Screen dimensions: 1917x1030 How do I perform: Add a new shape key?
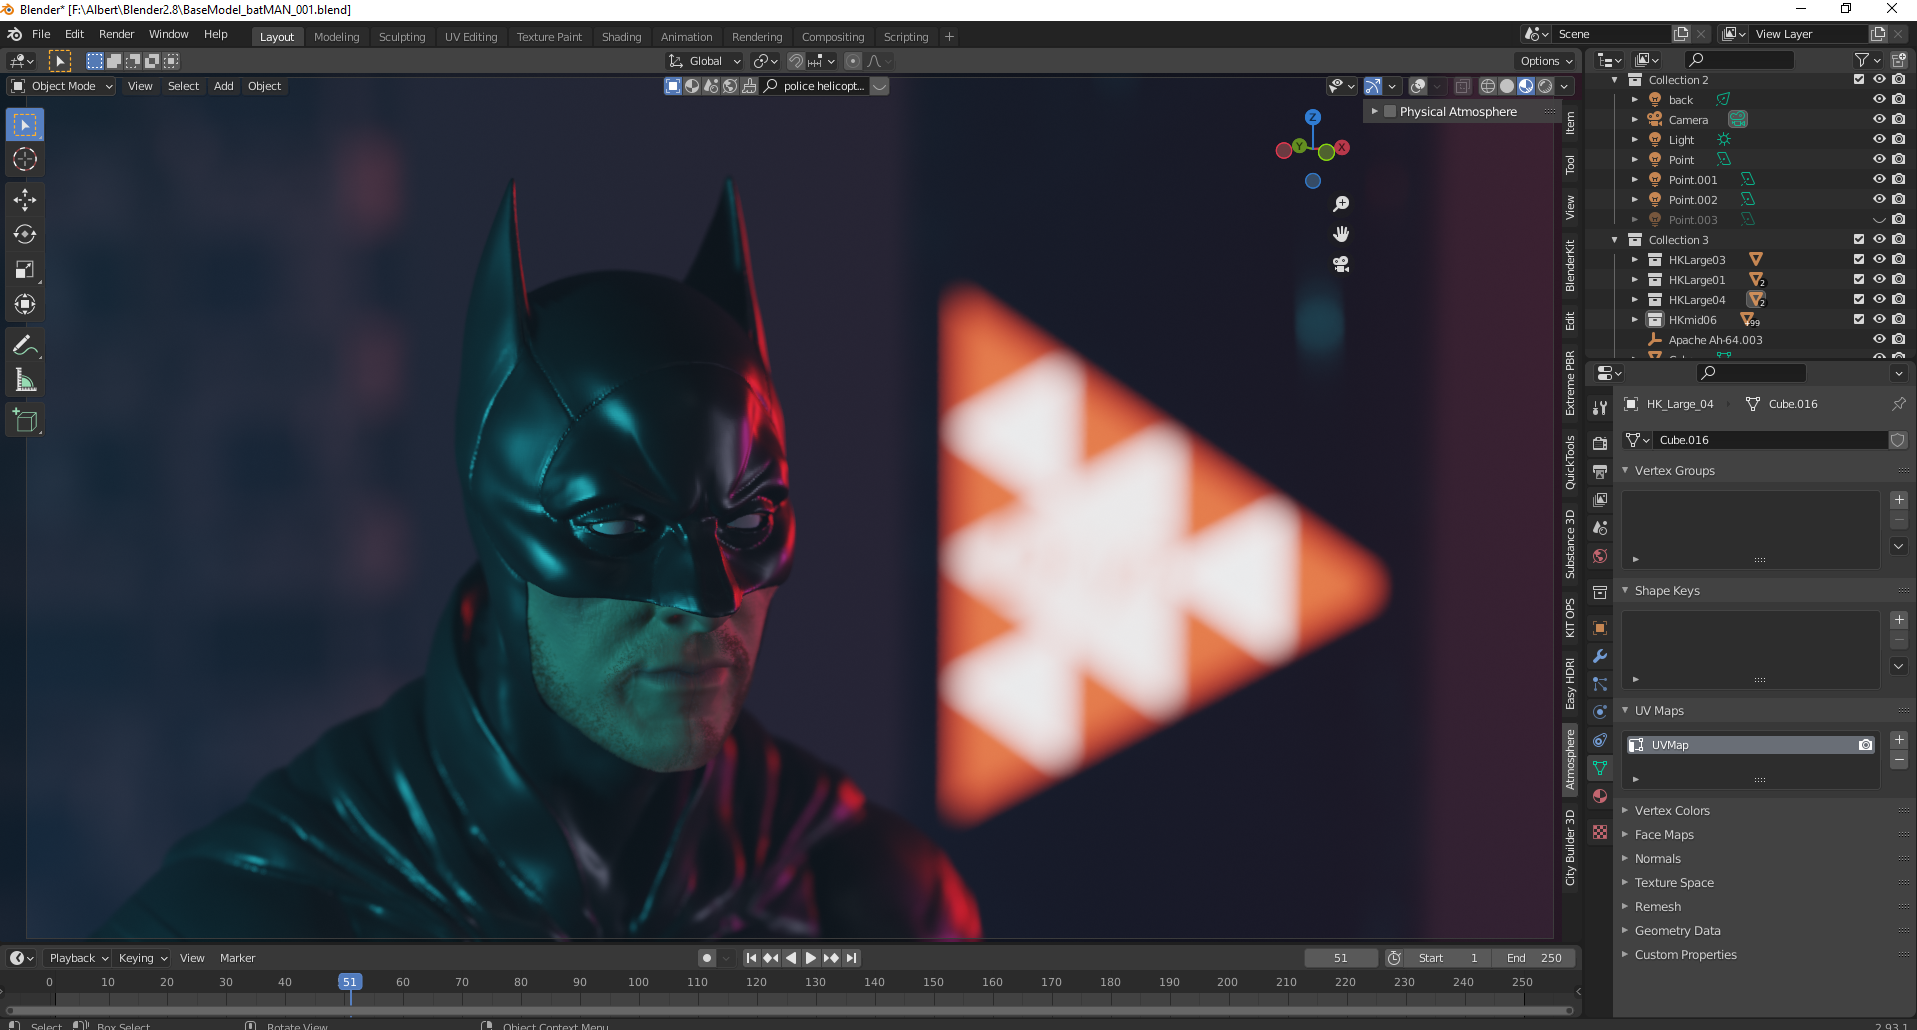pyautogui.click(x=1899, y=620)
